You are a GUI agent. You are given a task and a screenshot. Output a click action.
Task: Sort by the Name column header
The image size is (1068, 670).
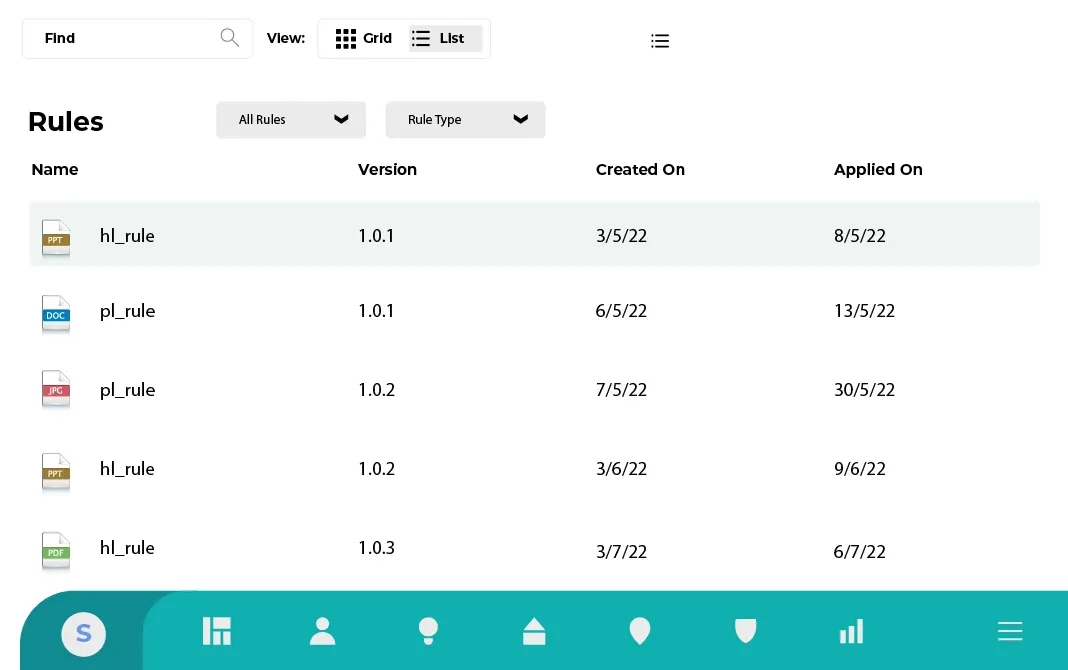54,170
